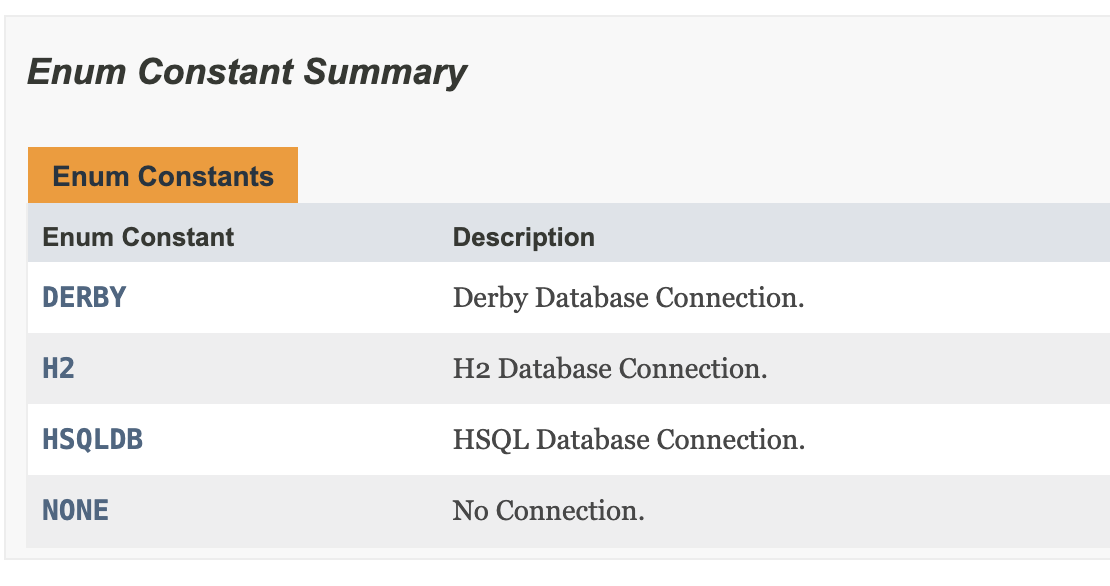
Task: Open the NONE enum constant link
Action: pyautogui.click(x=76, y=510)
